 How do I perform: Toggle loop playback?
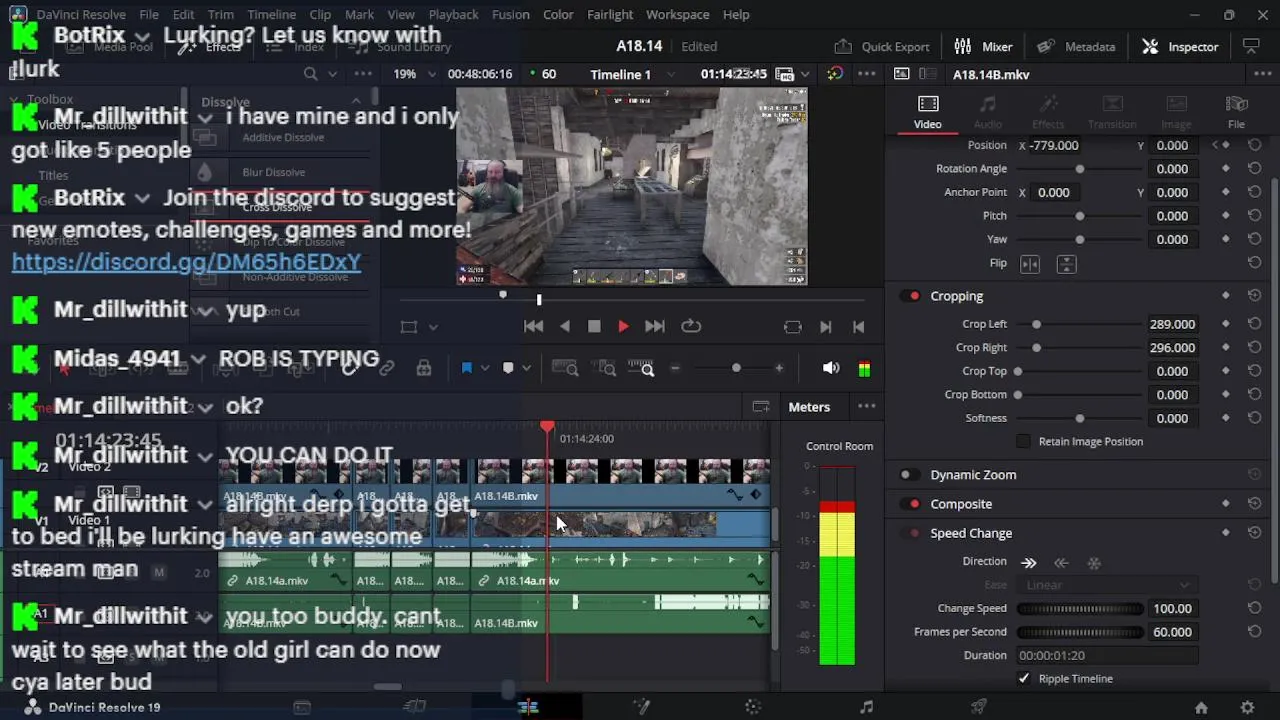click(691, 326)
